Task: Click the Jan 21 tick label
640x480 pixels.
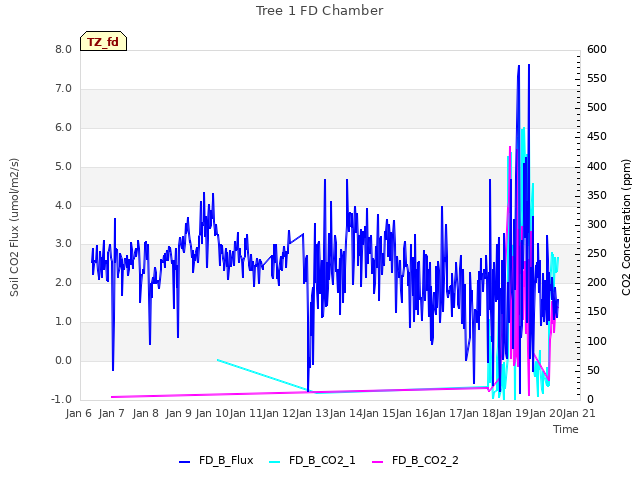Action: click(x=579, y=413)
